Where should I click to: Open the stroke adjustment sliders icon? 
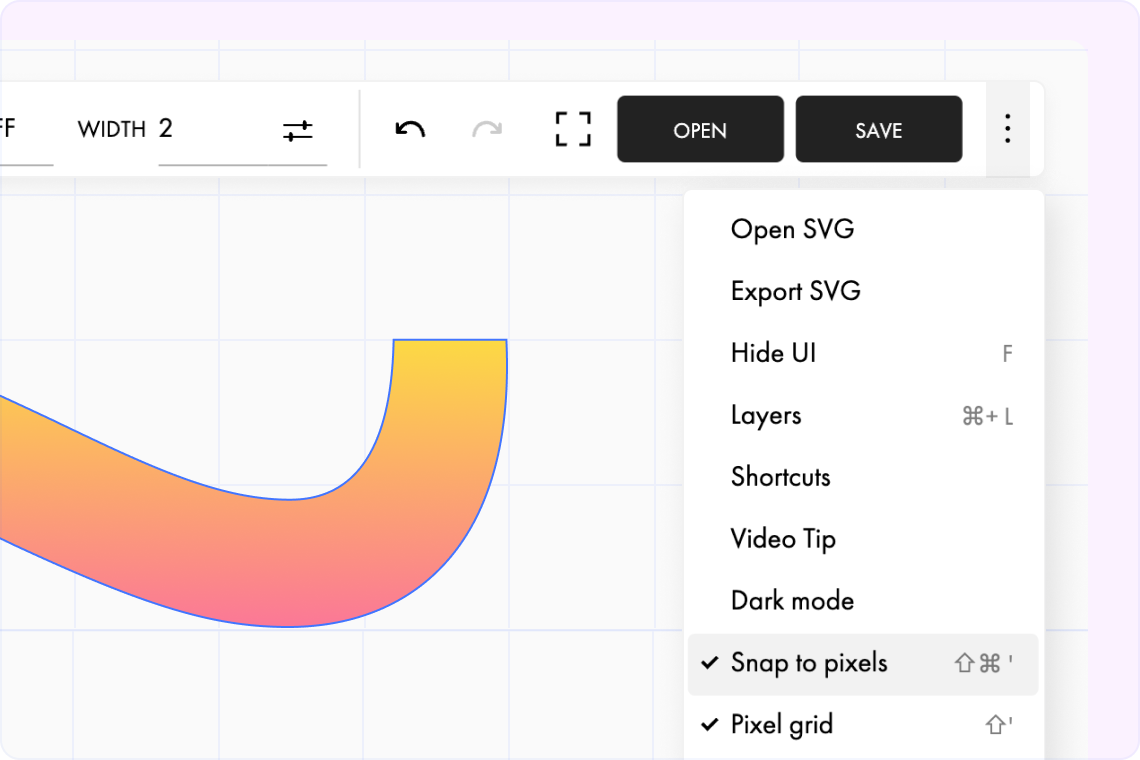tap(298, 128)
